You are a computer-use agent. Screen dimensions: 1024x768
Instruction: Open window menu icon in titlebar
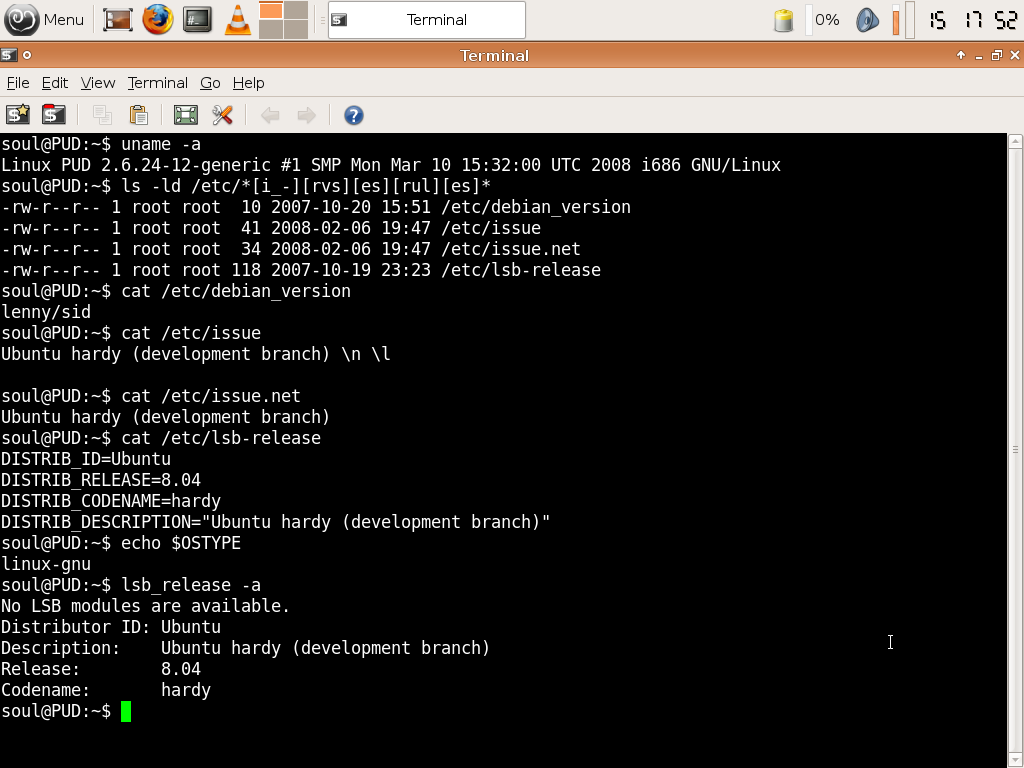(x=9, y=55)
